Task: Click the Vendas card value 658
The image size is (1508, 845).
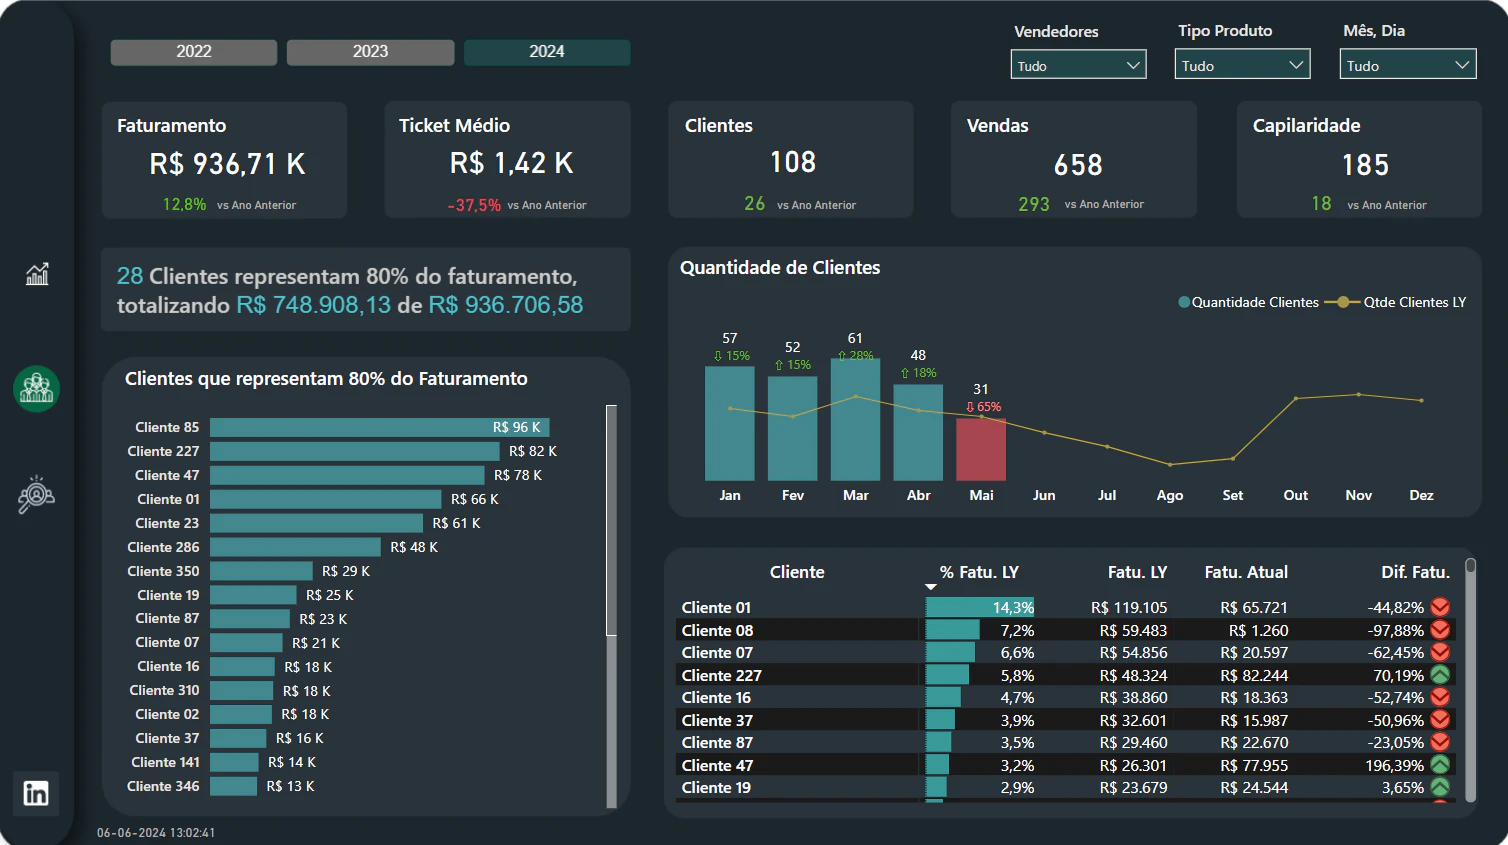Action: [x=1078, y=165]
